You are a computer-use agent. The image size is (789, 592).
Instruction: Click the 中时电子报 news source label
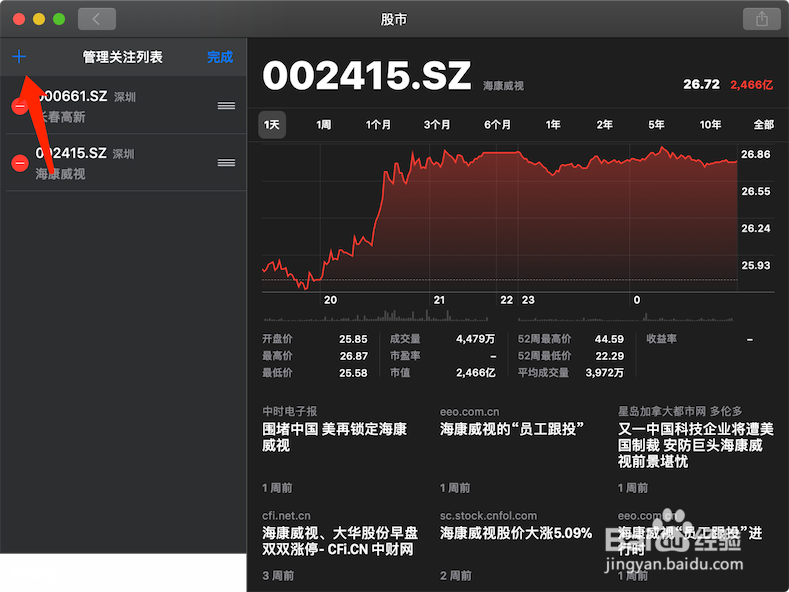[289, 411]
